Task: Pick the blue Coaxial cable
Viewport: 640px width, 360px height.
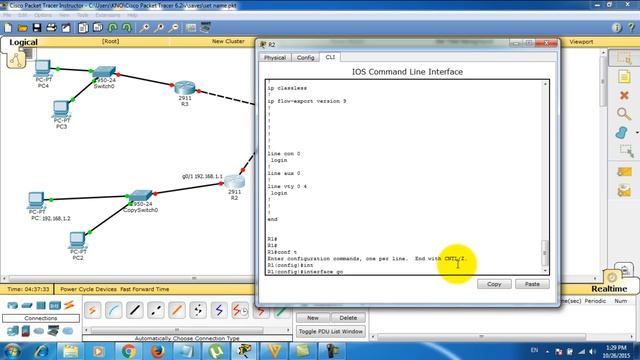Action: (219, 311)
